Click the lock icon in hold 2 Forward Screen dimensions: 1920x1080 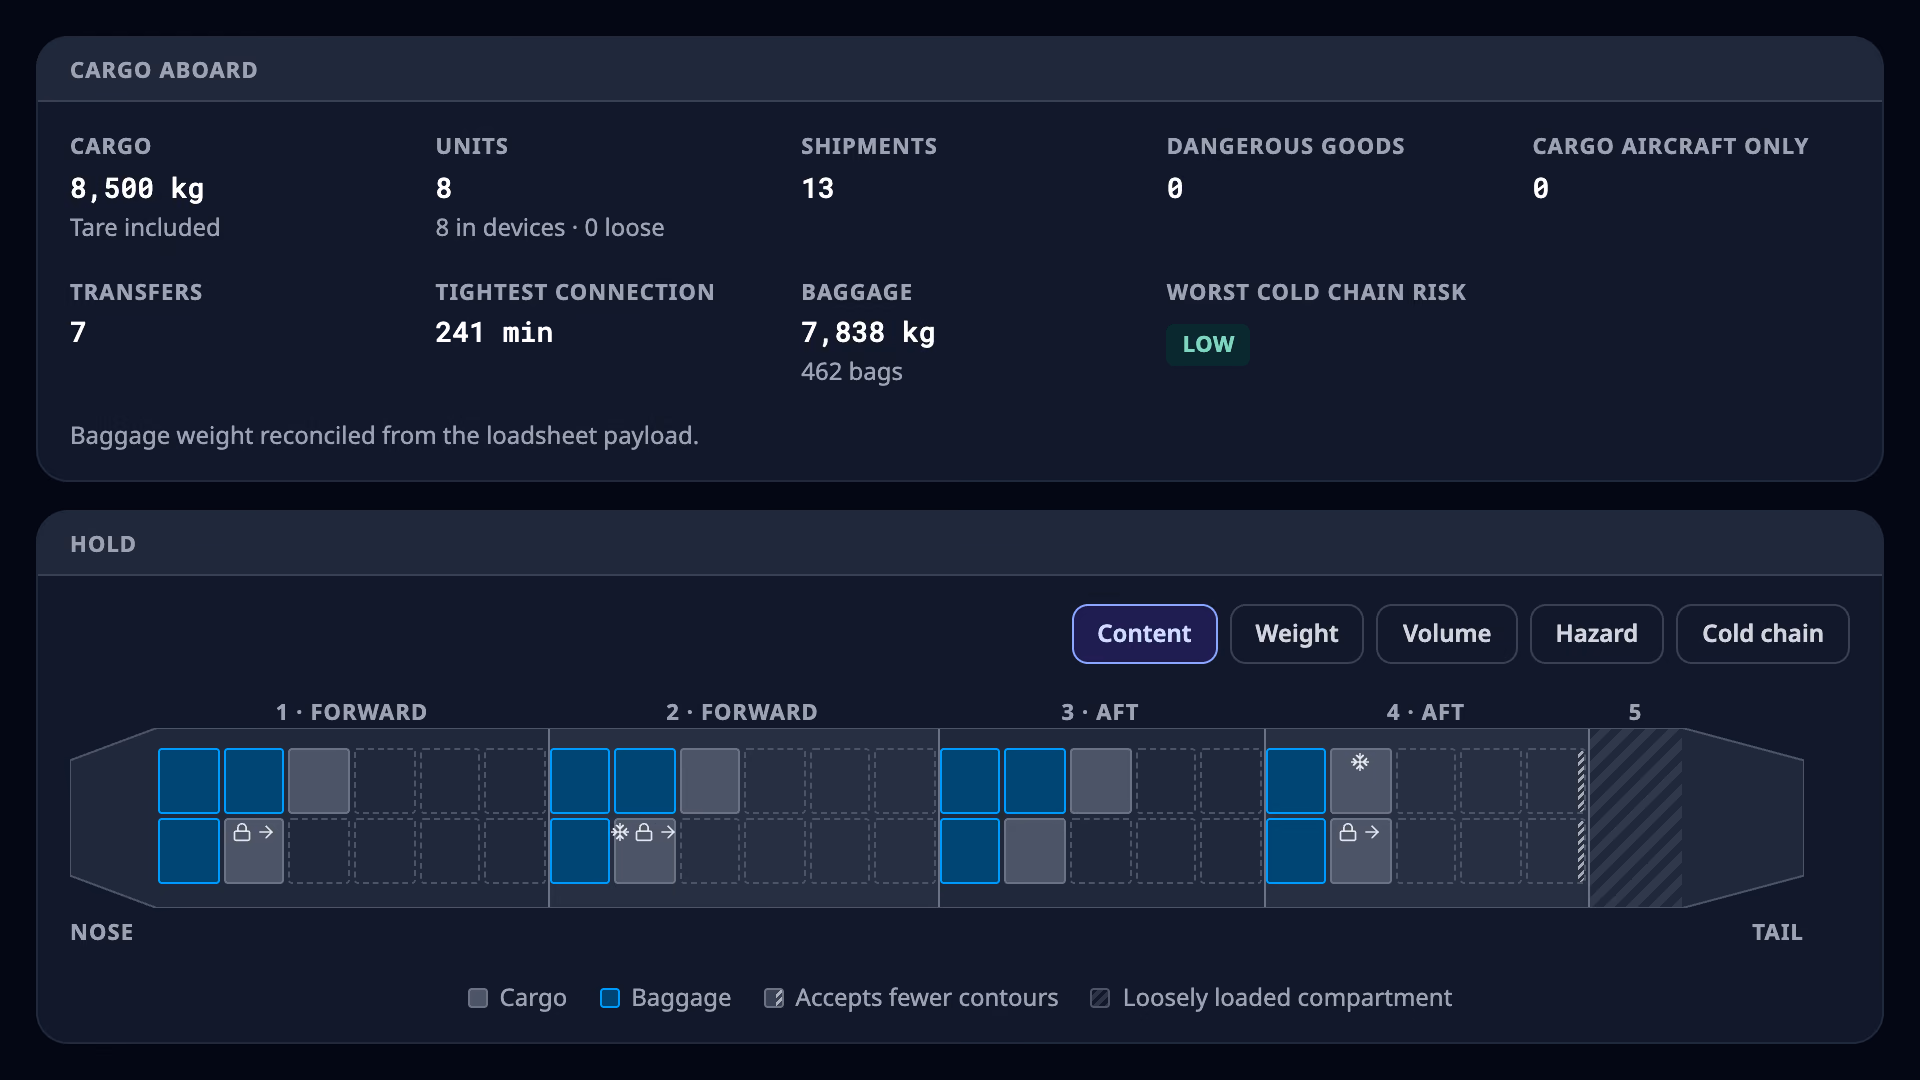[644, 832]
